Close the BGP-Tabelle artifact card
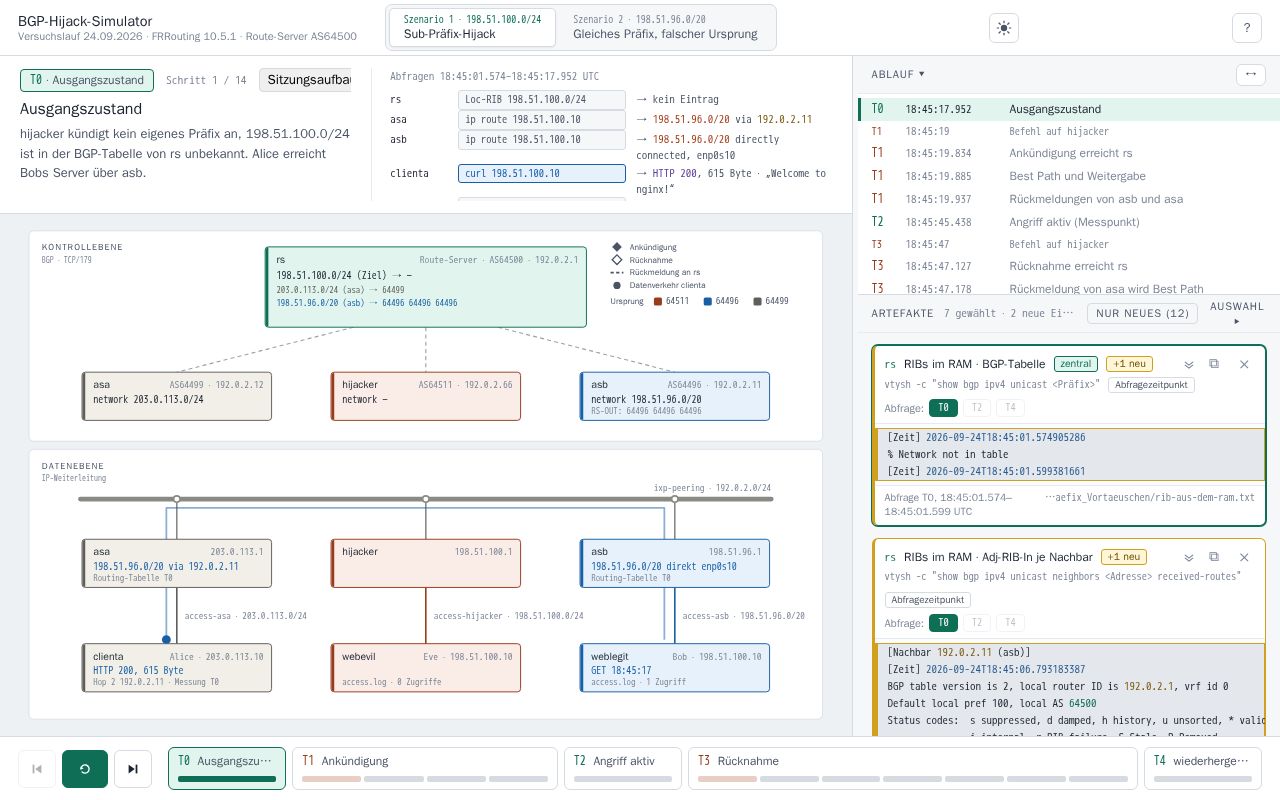 [x=1244, y=364]
